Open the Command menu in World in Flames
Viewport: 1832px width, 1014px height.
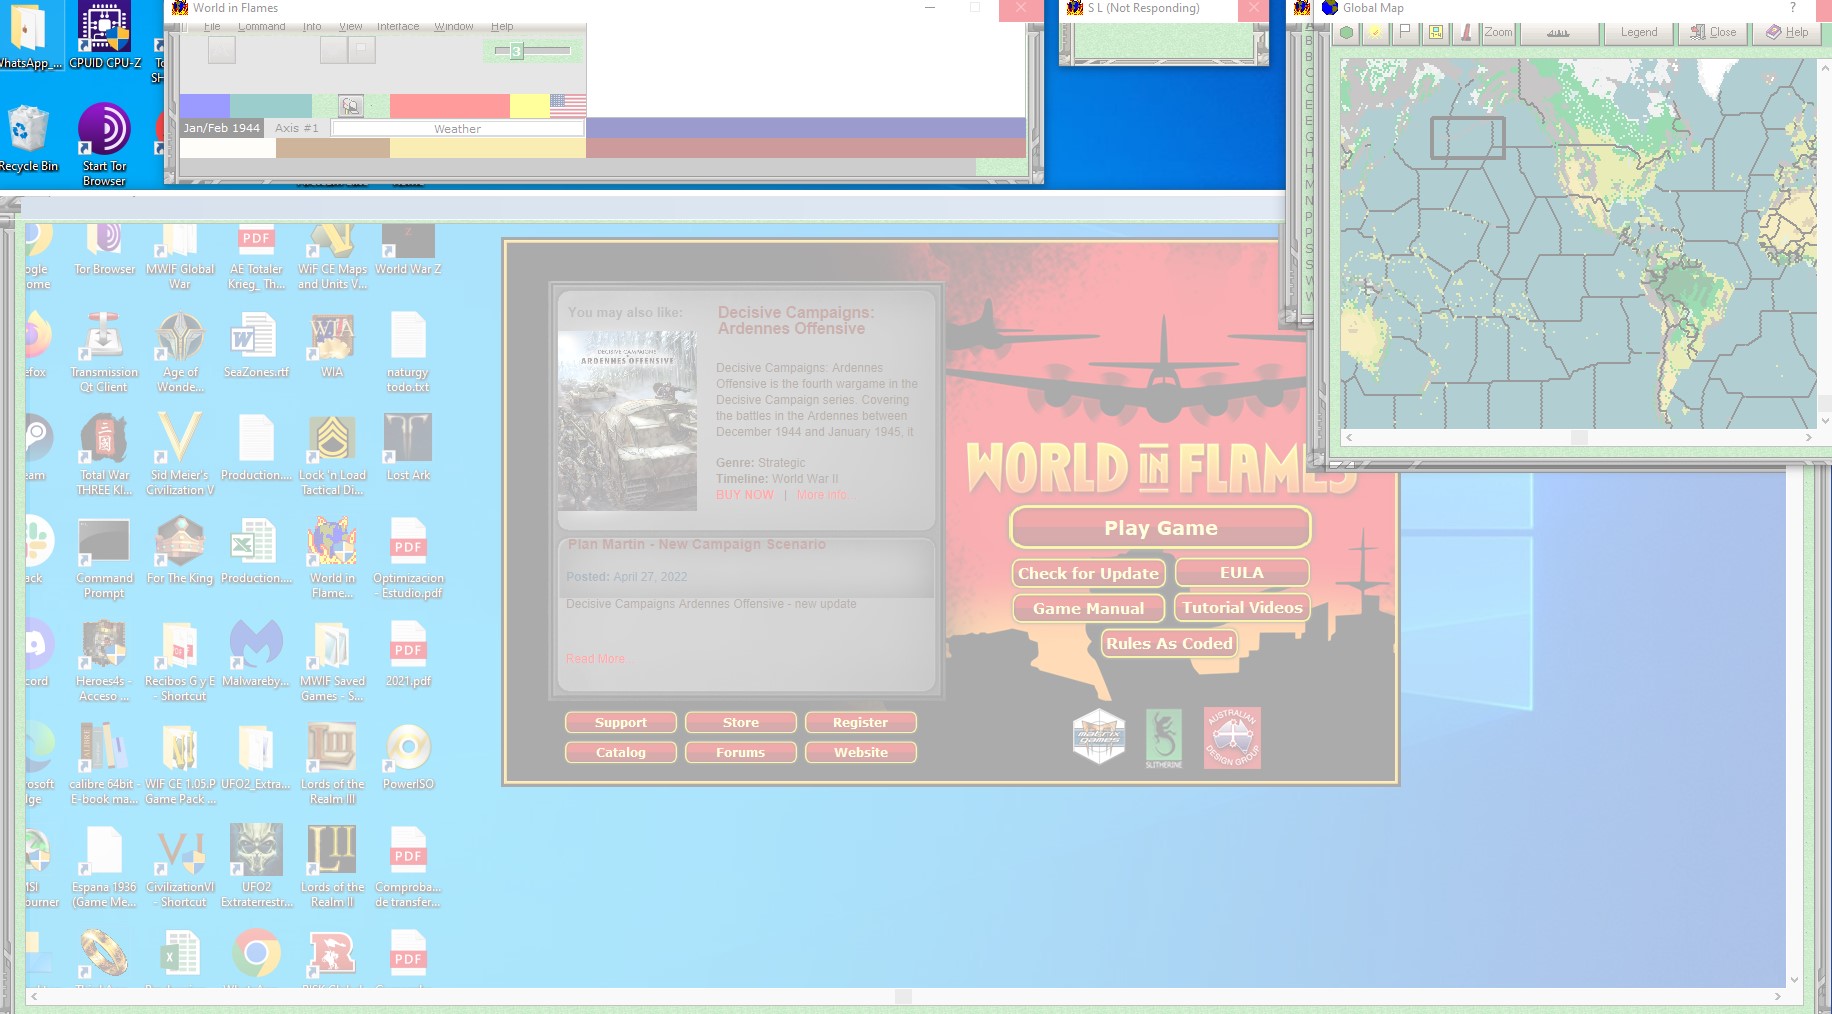pos(262,27)
